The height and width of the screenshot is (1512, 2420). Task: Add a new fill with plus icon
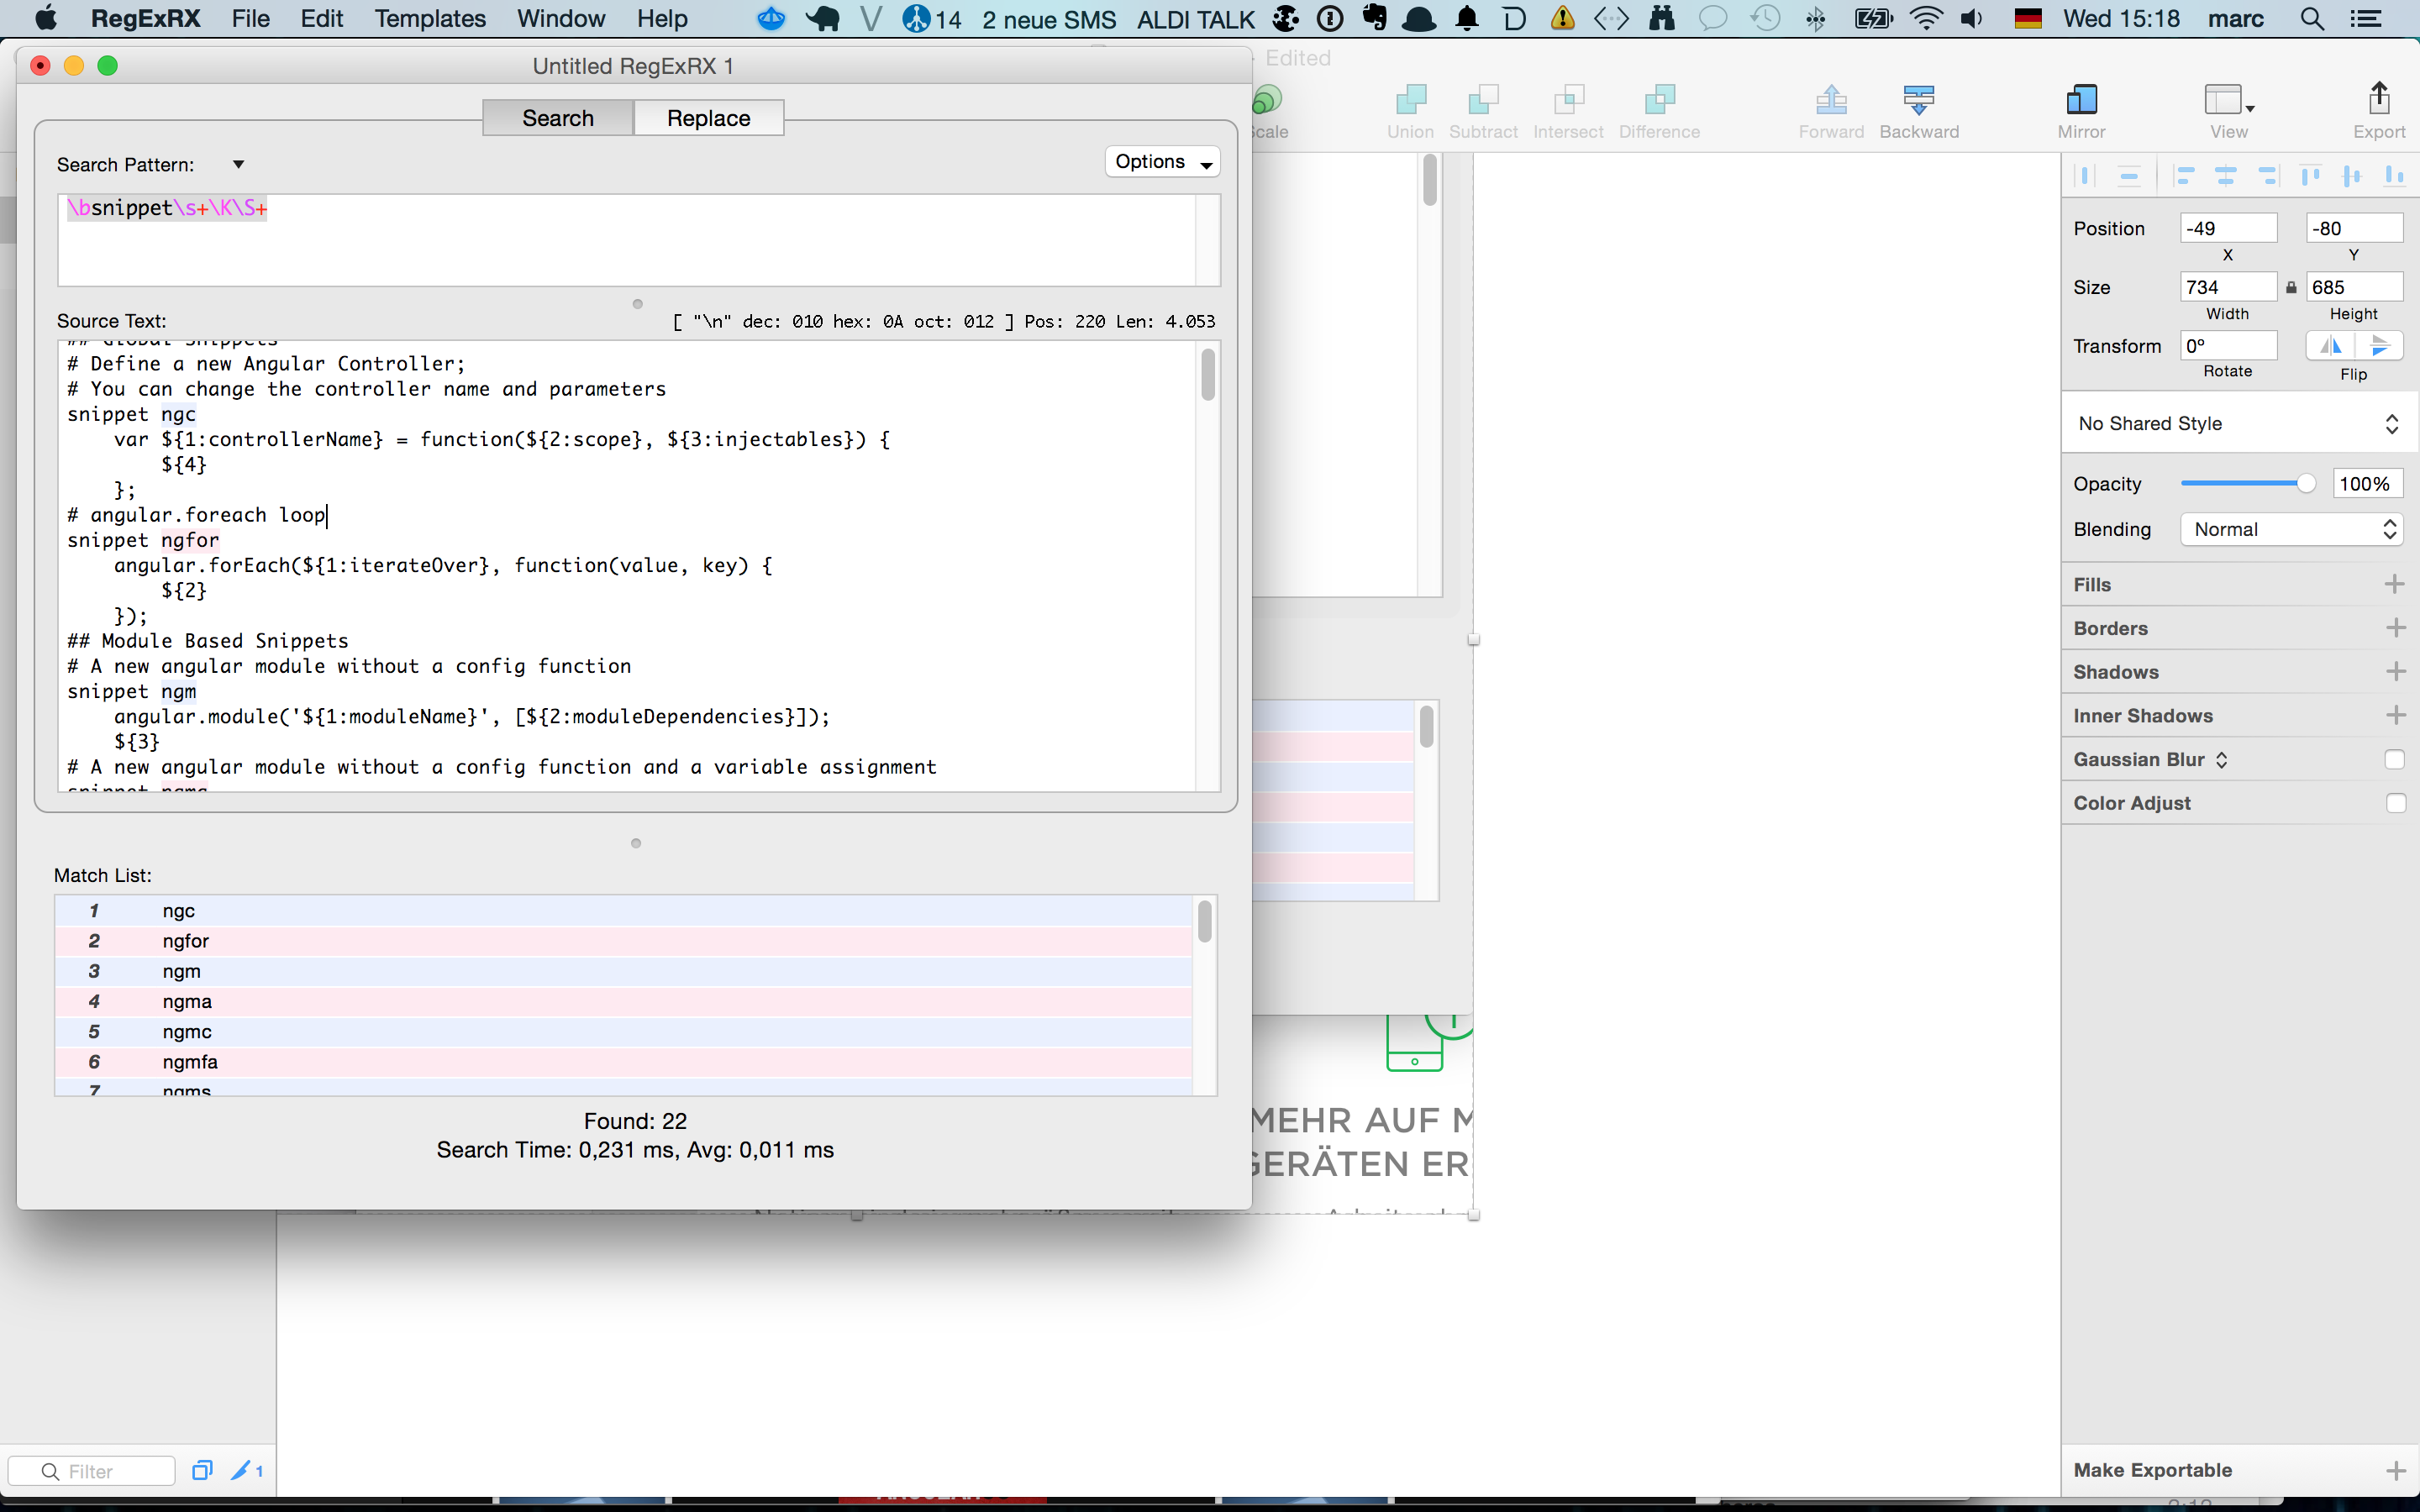2394,584
